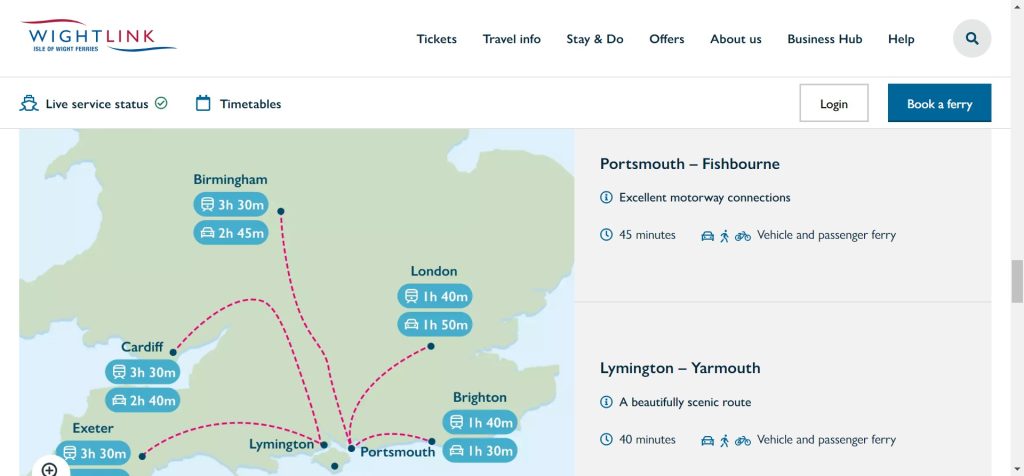
Task: Click the calendar icon beside Timetables
Action: pos(203,103)
